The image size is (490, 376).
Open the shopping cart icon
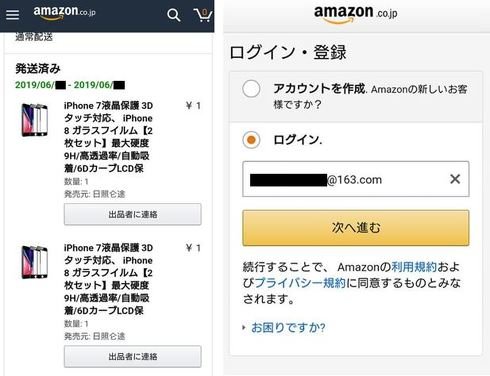point(203,15)
